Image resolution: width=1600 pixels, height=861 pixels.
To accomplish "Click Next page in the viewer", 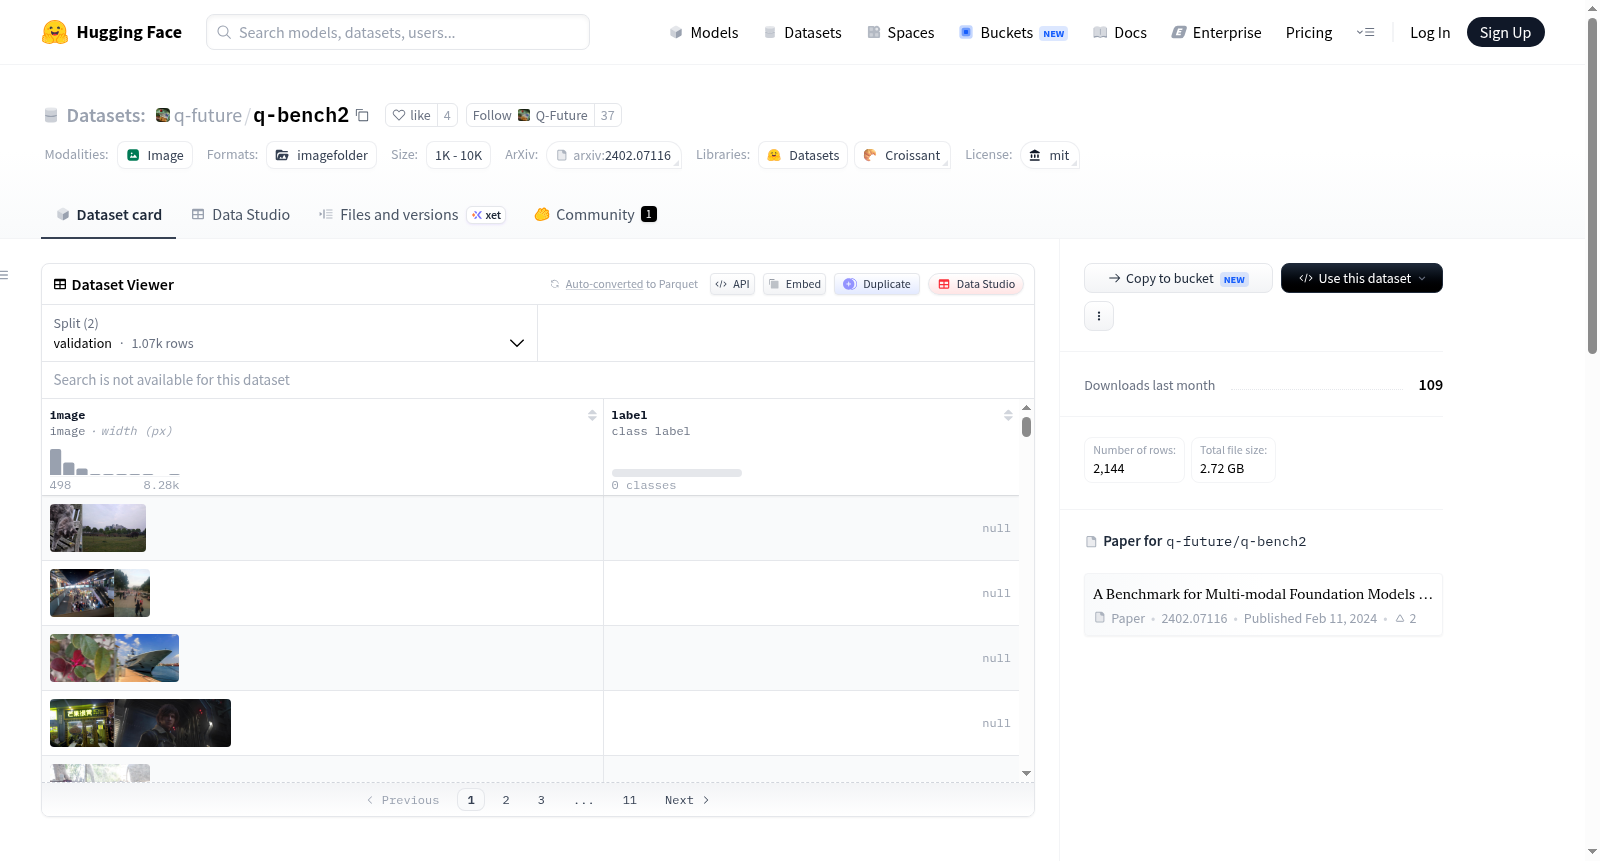I will click(687, 800).
